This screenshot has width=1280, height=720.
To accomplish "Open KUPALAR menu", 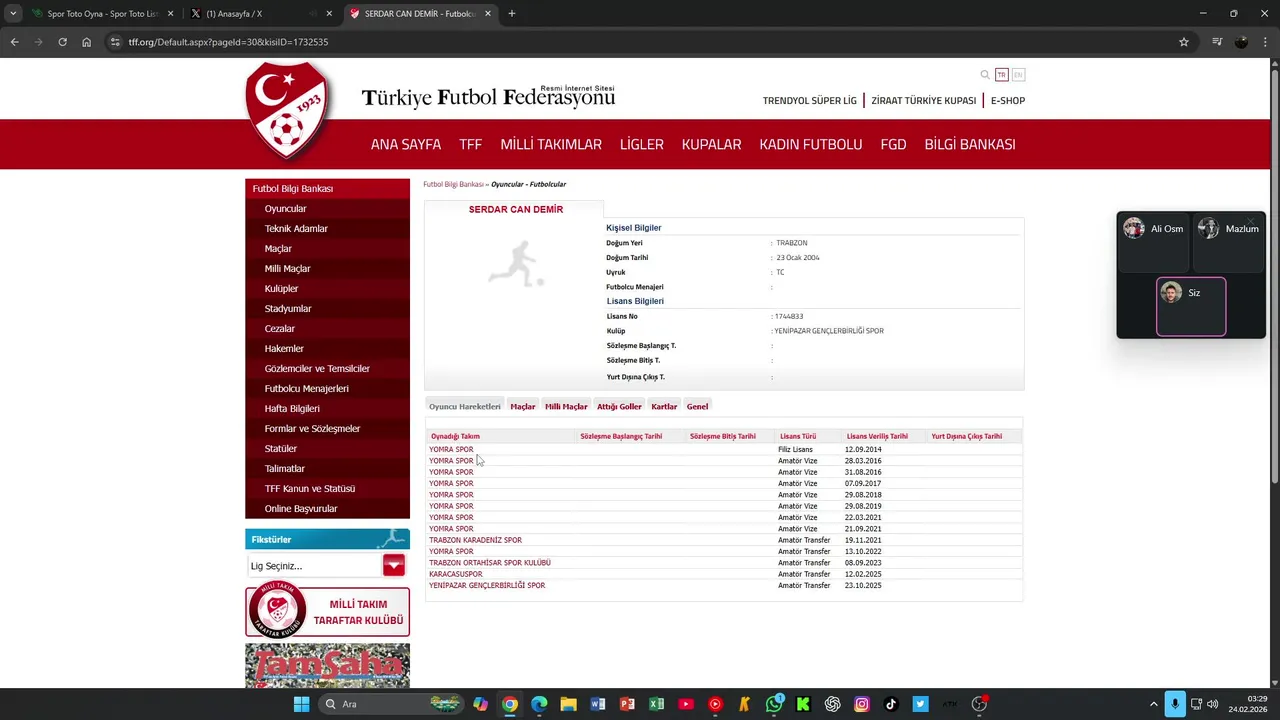I will [x=711, y=144].
